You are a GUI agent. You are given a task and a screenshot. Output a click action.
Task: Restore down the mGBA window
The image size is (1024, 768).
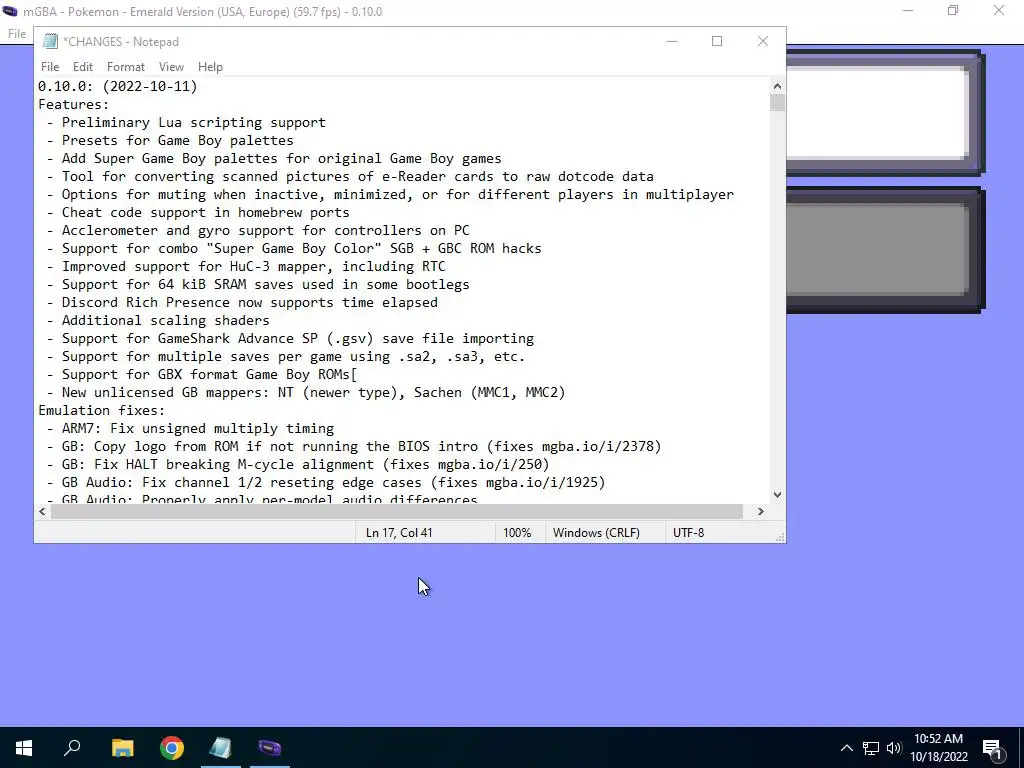click(x=953, y=11)
